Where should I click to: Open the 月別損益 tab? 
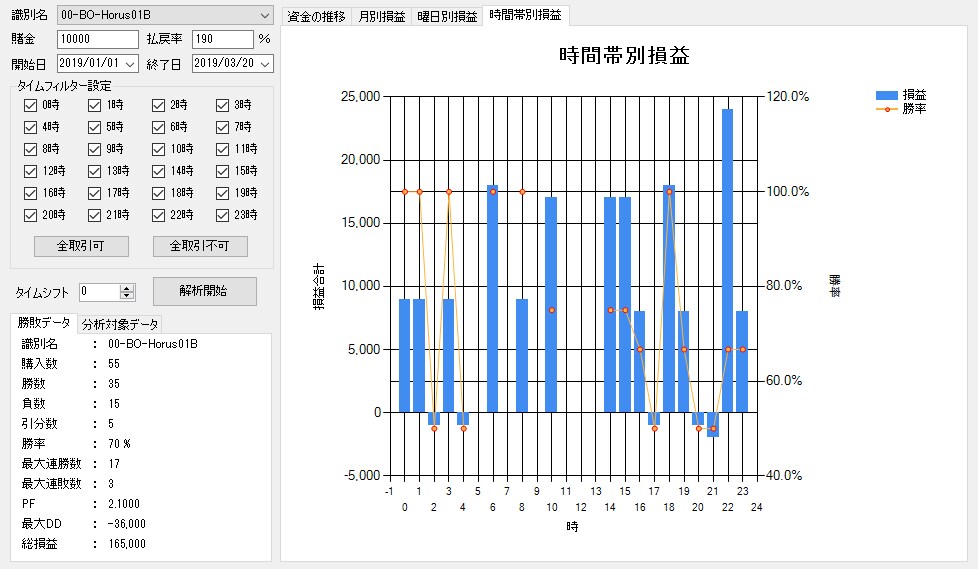[381, 16]
